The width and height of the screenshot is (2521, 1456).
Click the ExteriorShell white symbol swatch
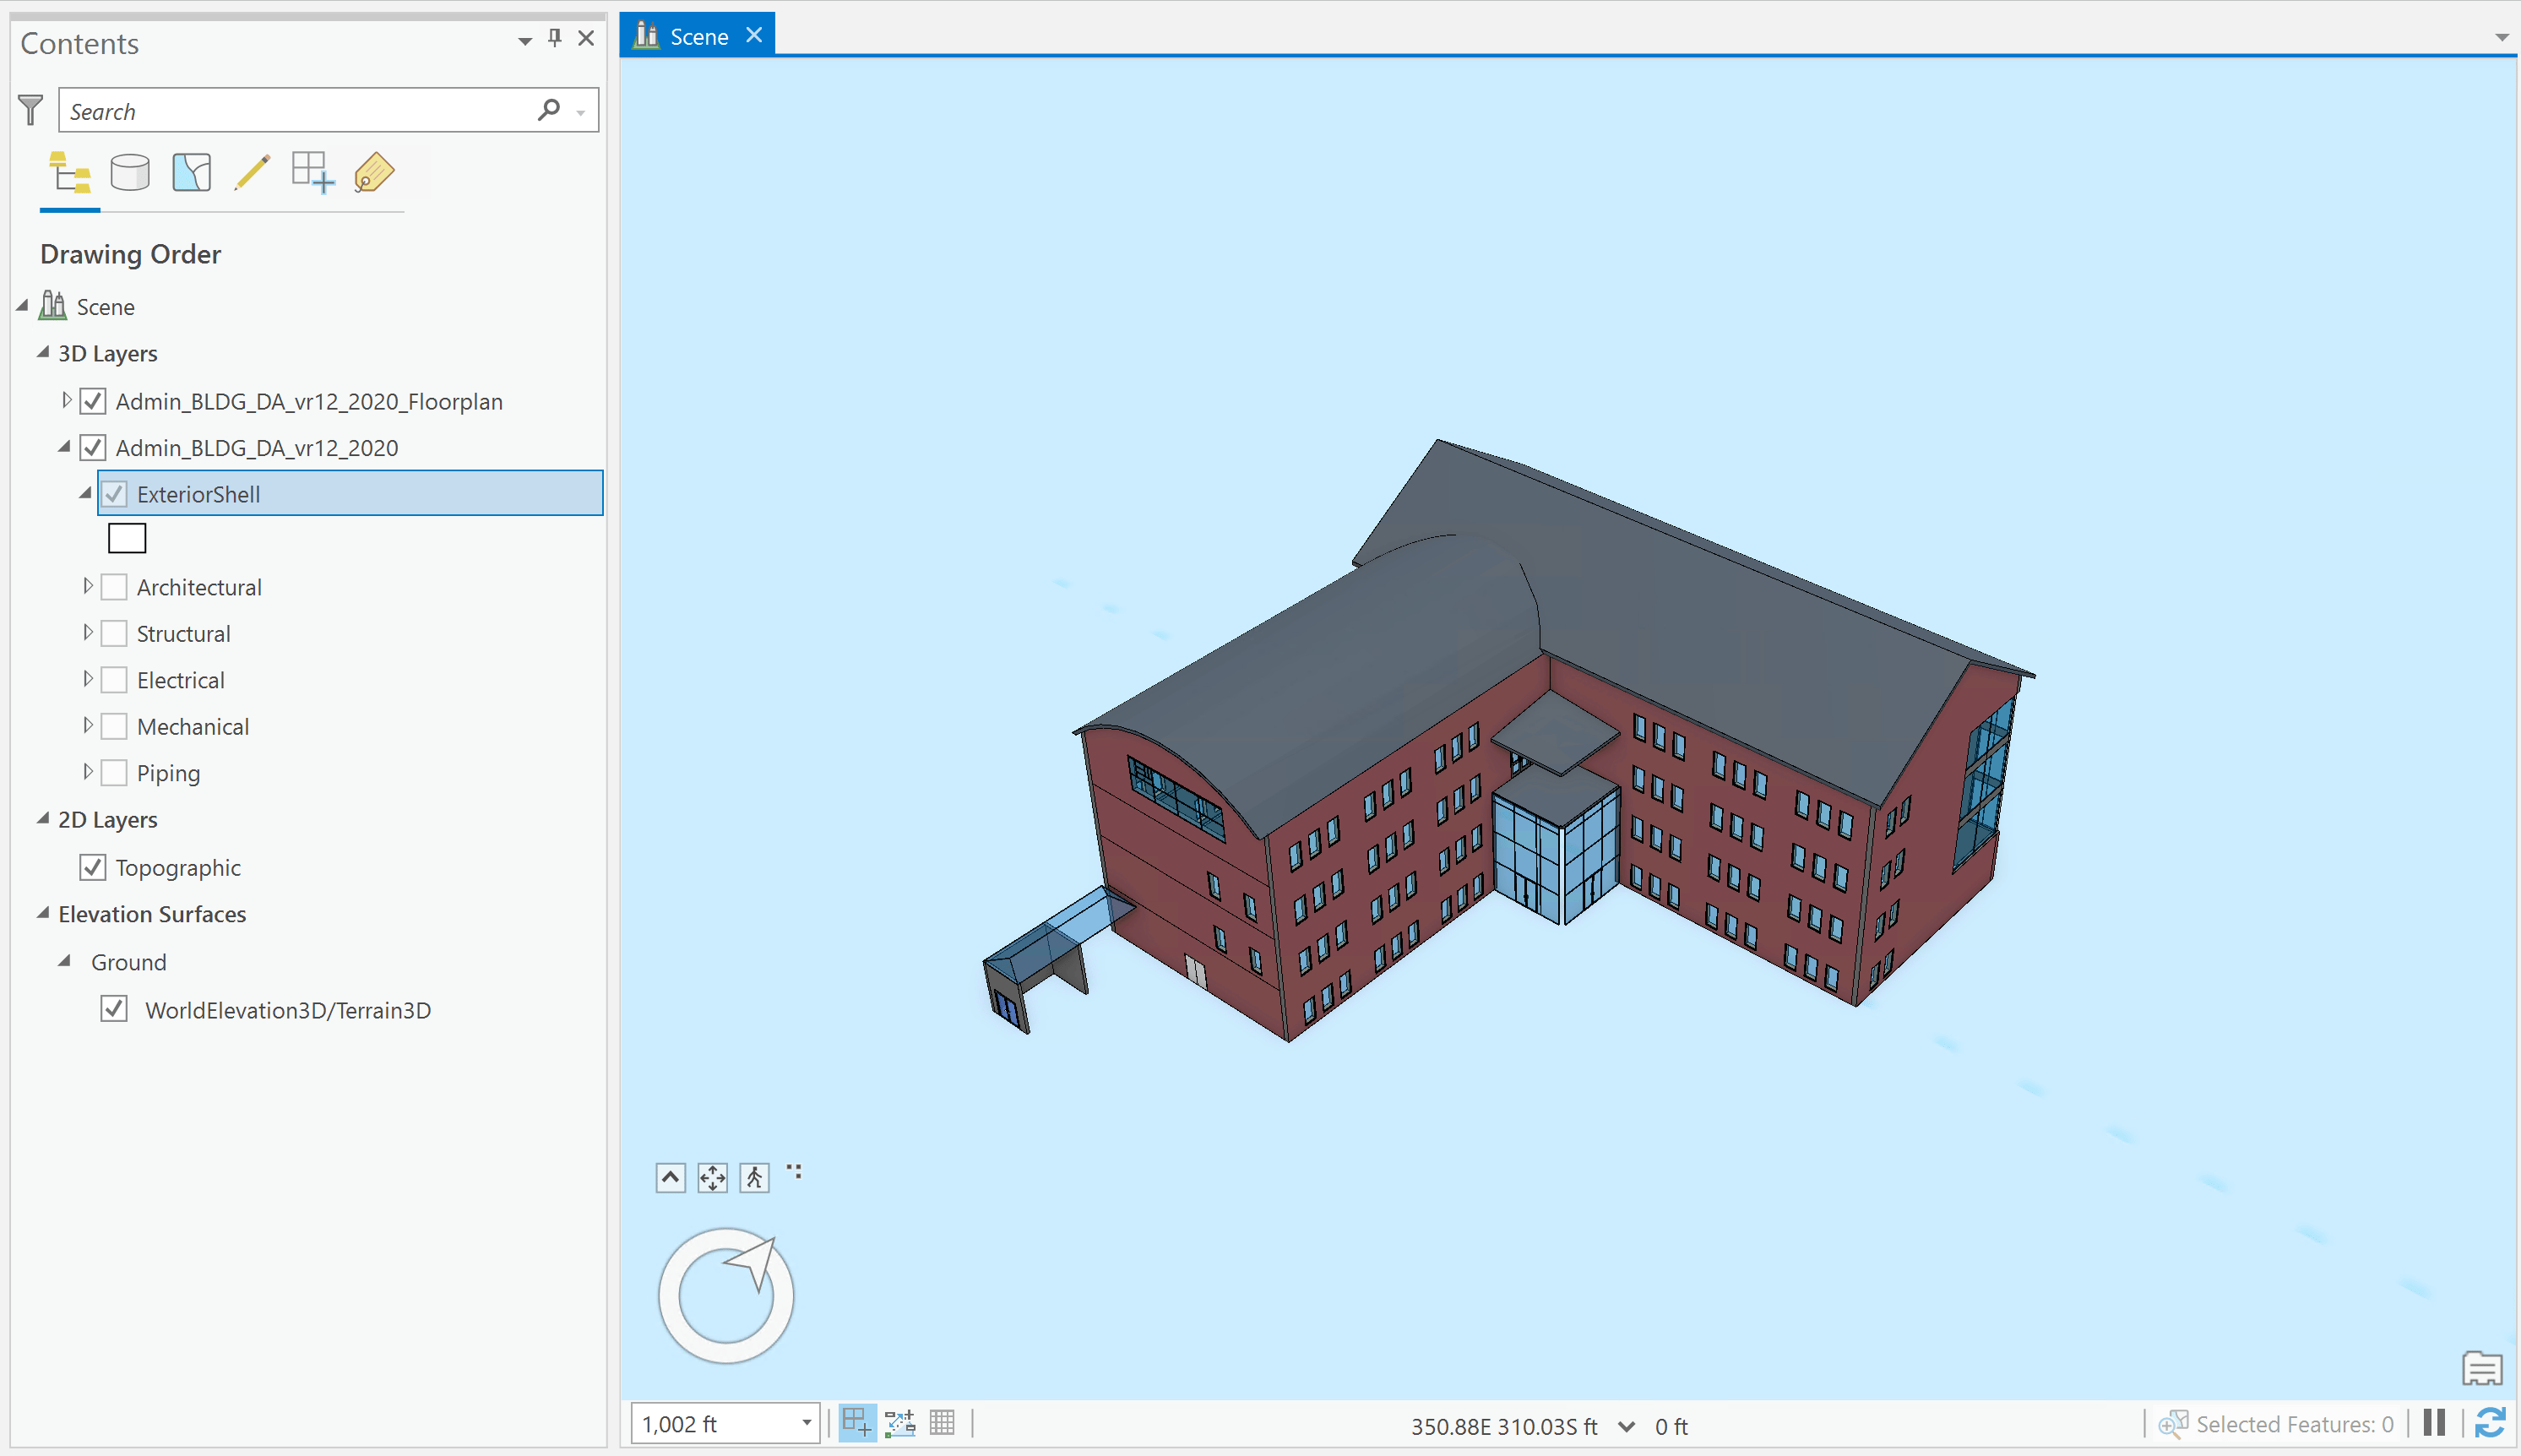click(x=127, y=539)
